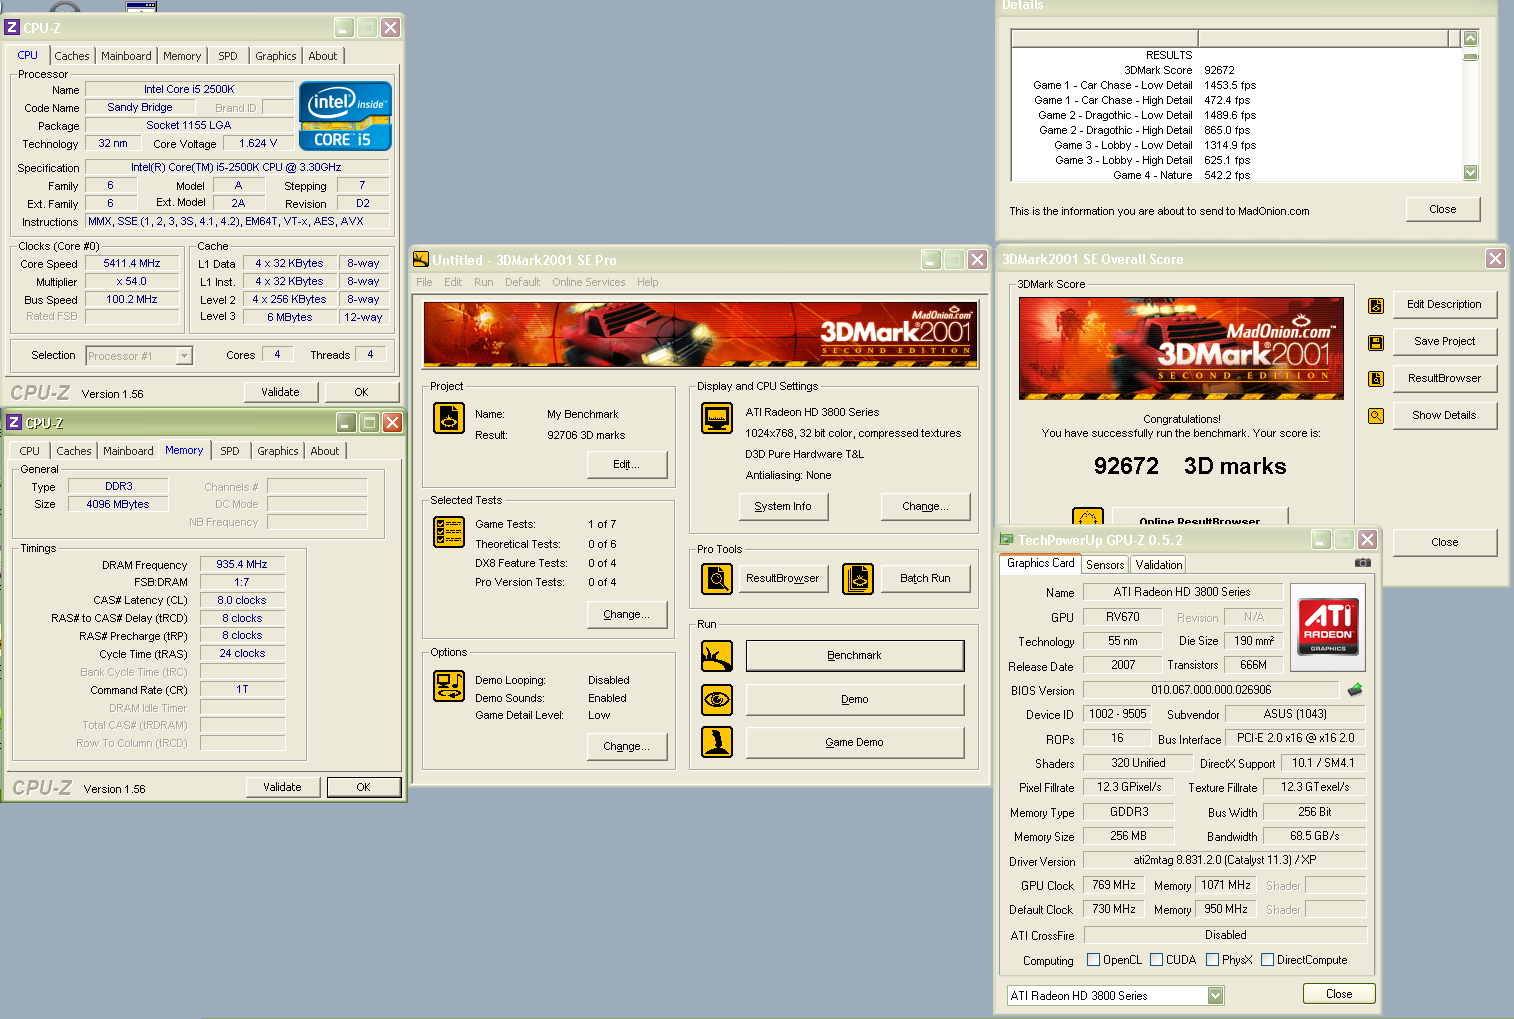The image size is (1514, 1019).
Task: Click the Options monitor-and-music icon
Action: 449,686
